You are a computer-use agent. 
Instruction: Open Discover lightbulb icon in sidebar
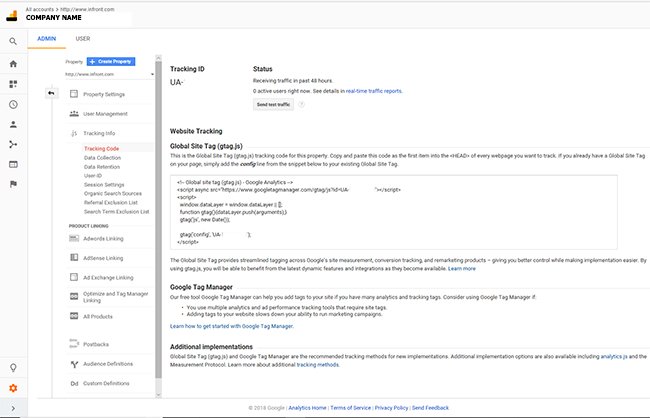point(13,367)
